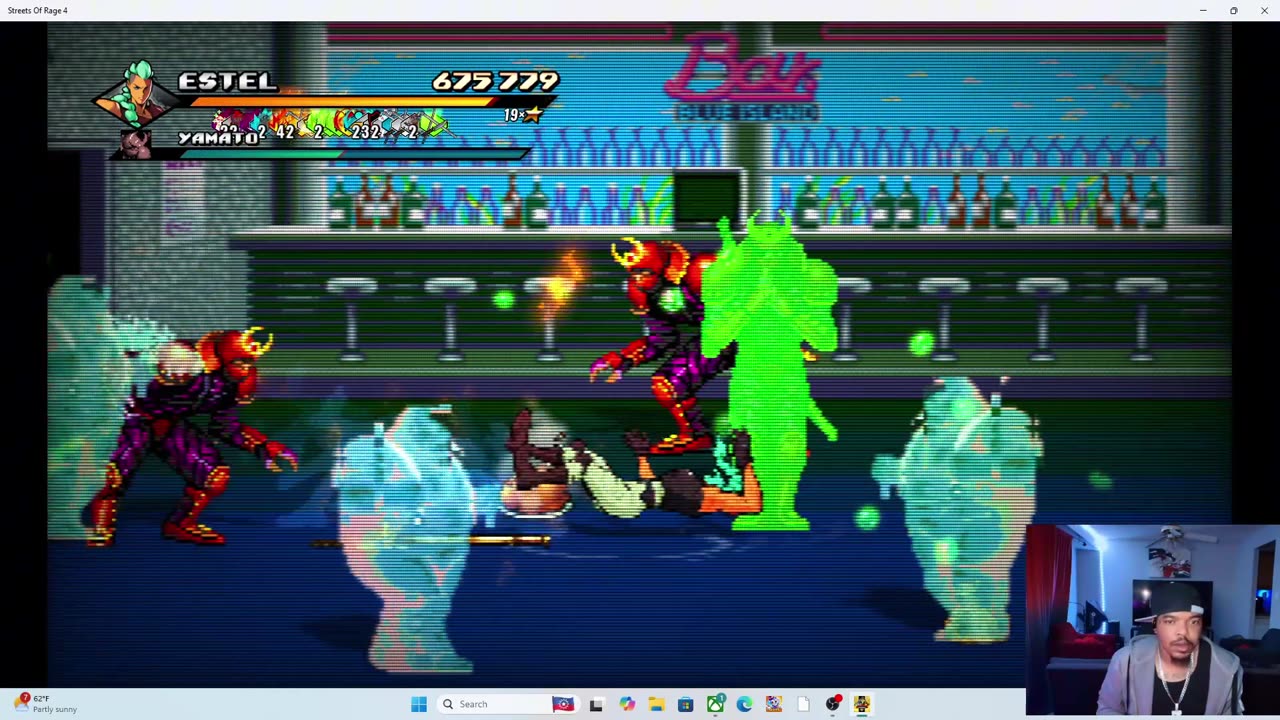Open the weather widget showing Partly sunny
1280x720 pixels.
pos(46,704)
